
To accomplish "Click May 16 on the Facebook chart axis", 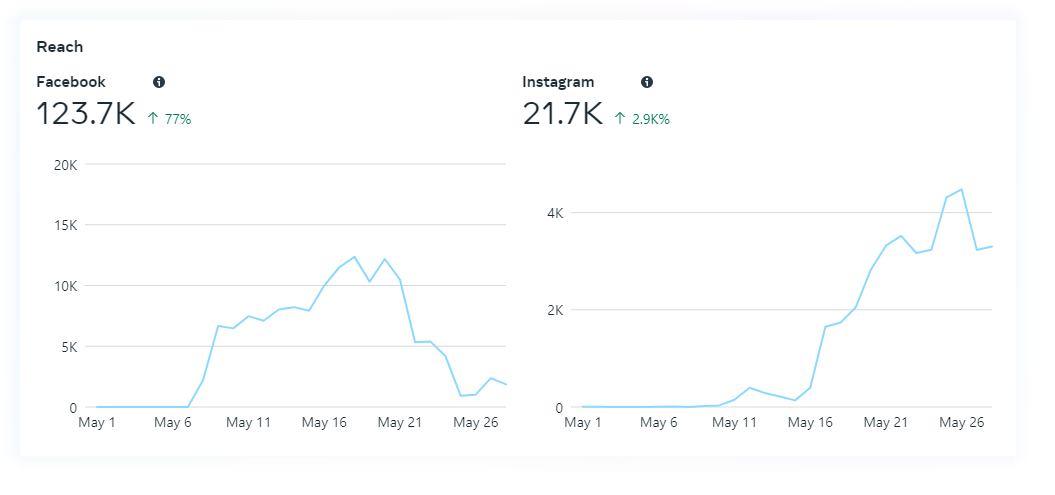I will tap(324, 423).
